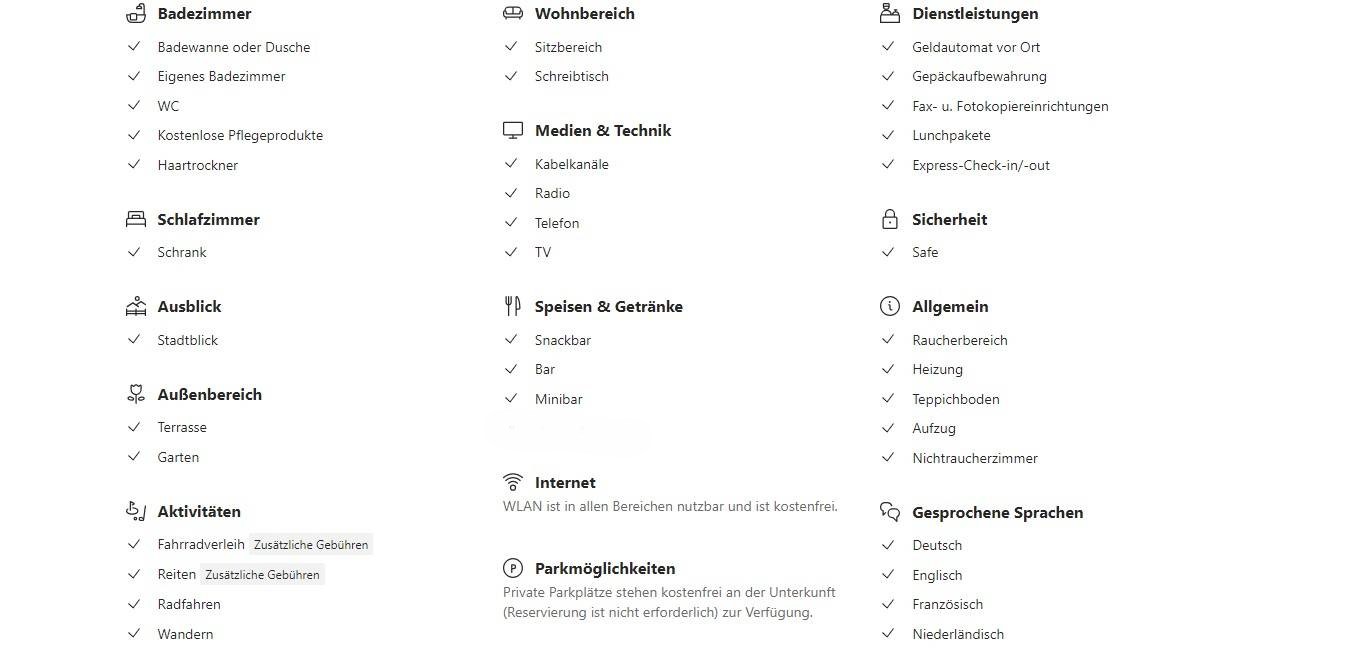Click the checkmark beside Haartrockner
The height and width of the screenshot is (656, 1348).
(134, 165)
